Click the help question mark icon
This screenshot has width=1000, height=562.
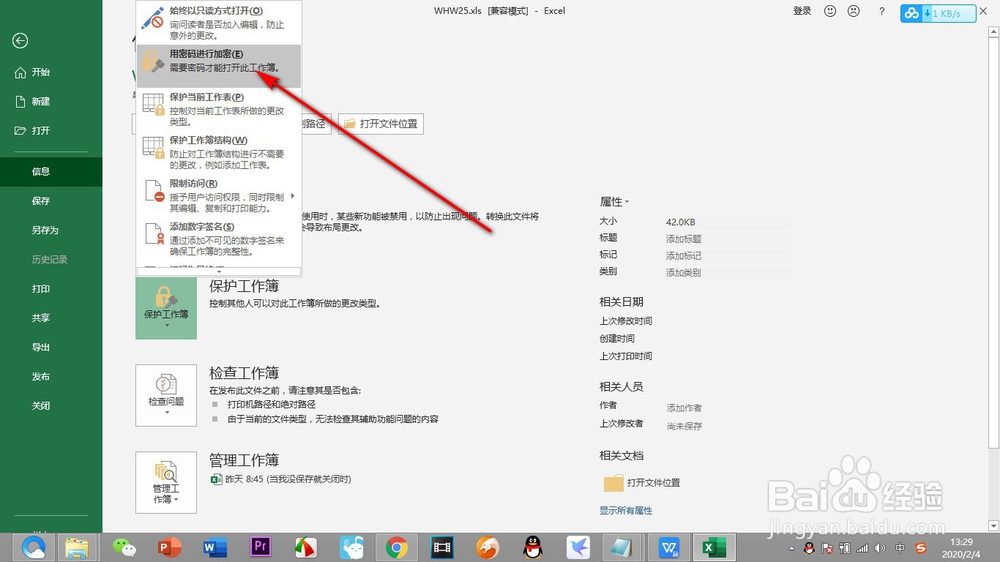pyautogui.click(x=881, y=11)
